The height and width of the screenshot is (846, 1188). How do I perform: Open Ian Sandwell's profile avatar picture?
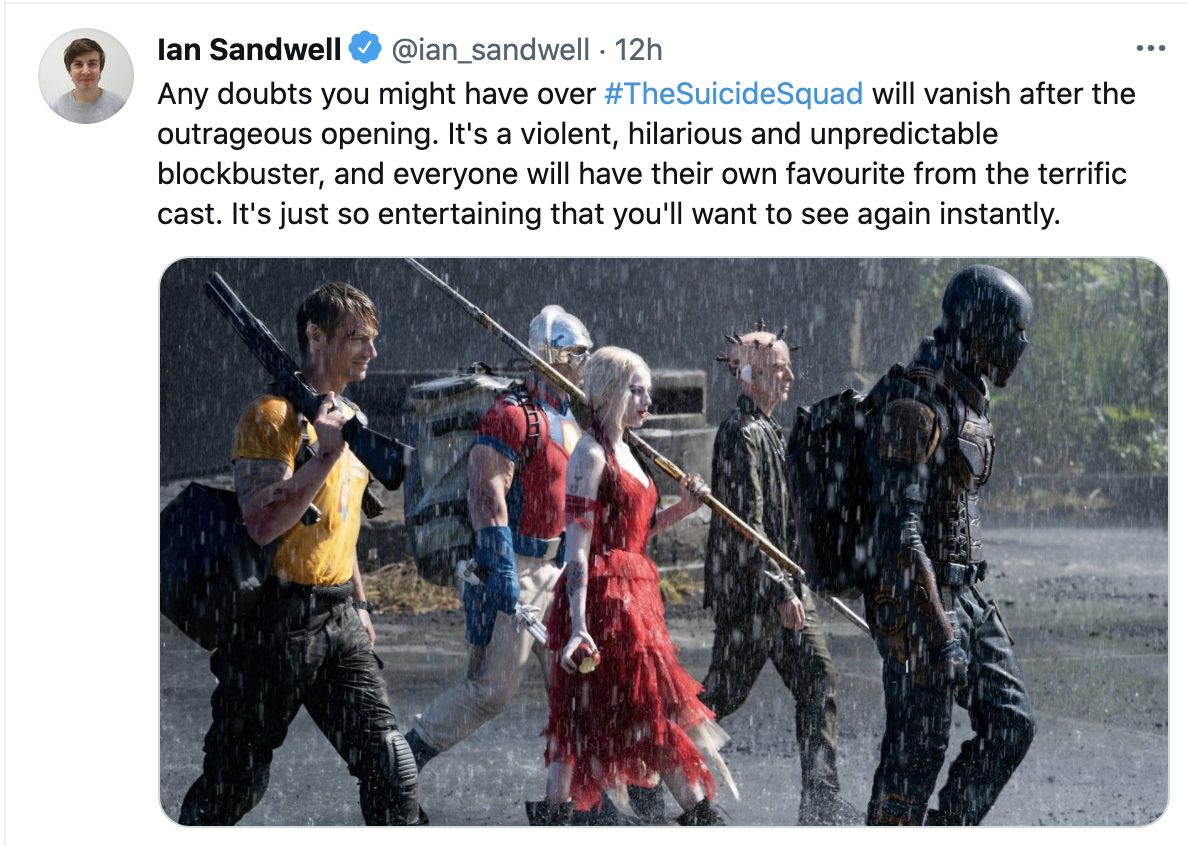coord(86,76)
